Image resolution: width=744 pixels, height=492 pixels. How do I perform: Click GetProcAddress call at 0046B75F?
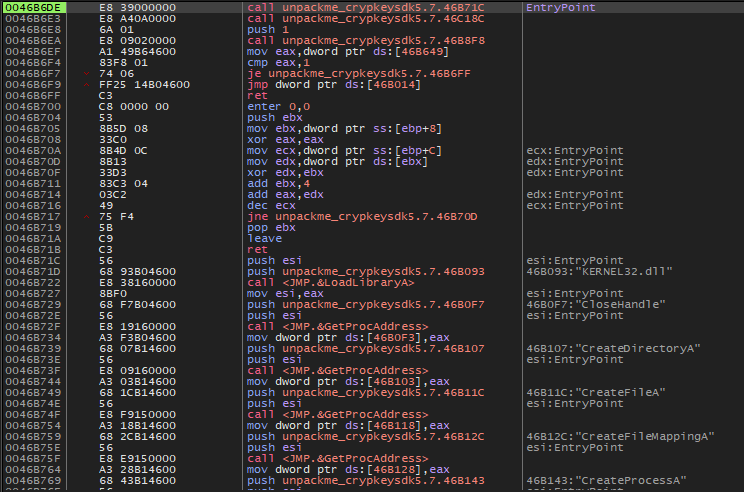337,458
